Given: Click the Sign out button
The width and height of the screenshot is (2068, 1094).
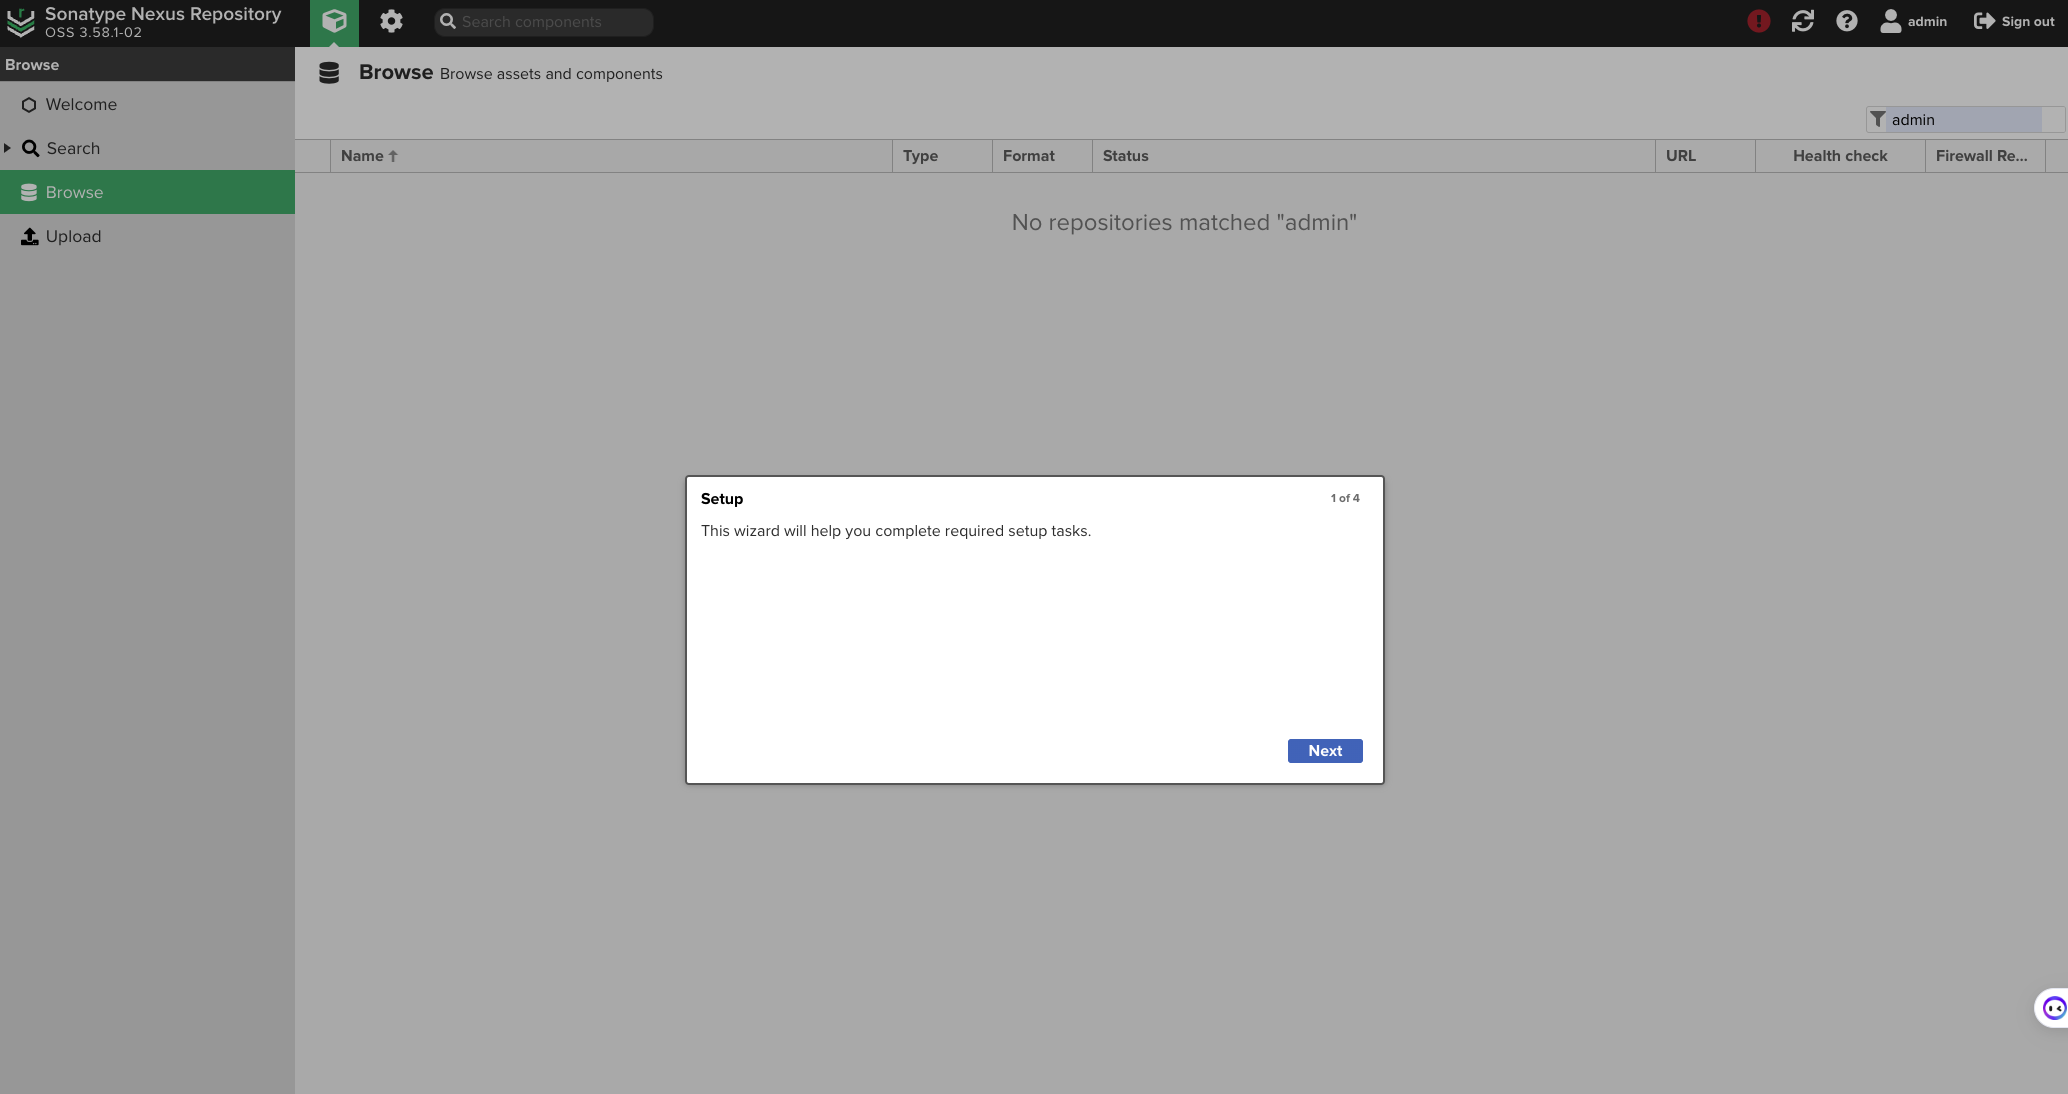Looking at the screenshot, I should 2013,21.
